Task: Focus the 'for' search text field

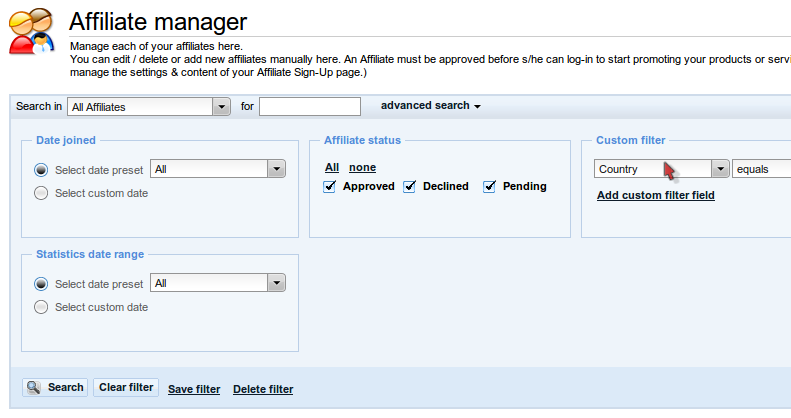Action: click(x=310, y=106)
